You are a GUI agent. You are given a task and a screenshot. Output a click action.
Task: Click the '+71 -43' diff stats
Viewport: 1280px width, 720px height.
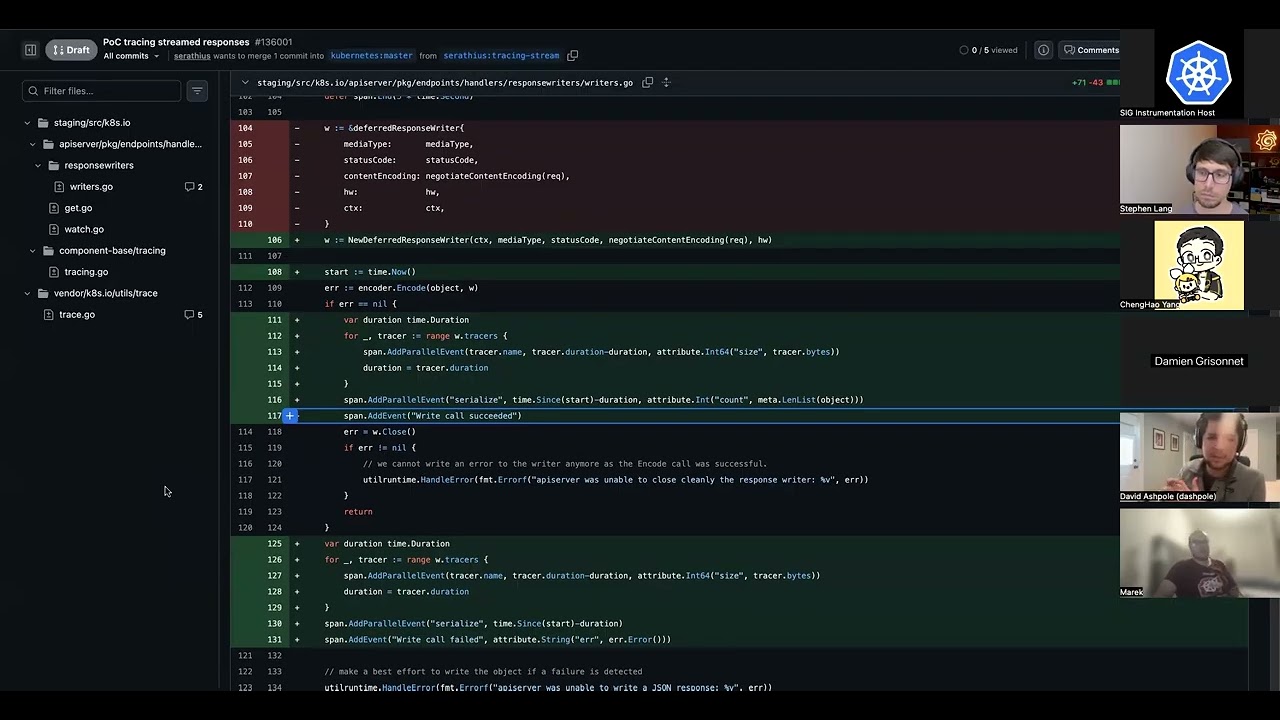pos(1087,83)
